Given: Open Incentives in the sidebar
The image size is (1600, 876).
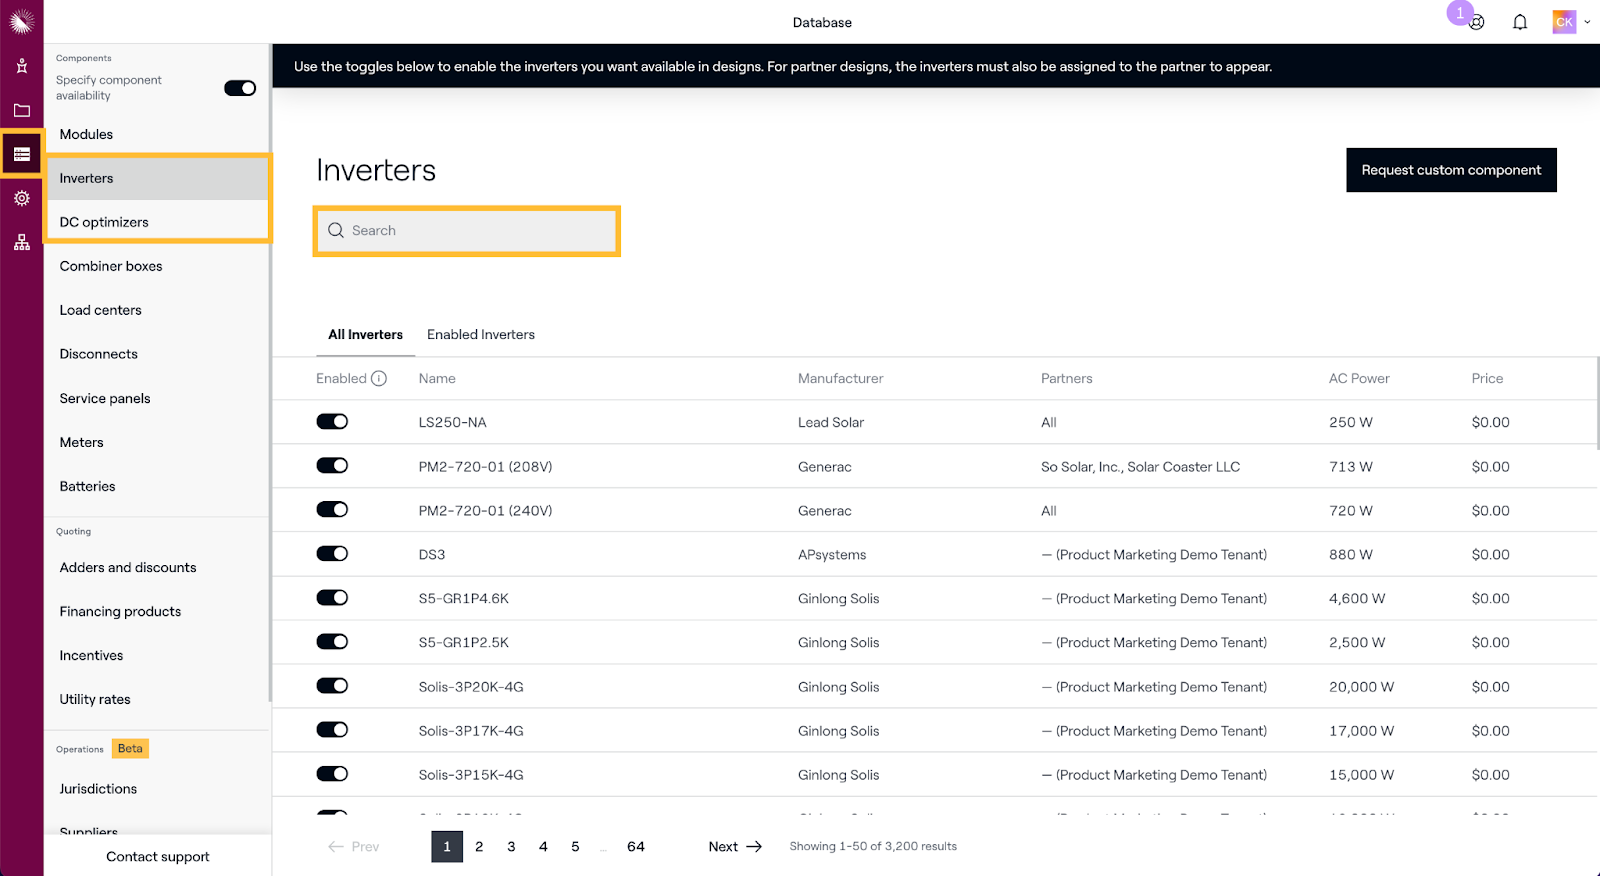Looking at the screenshot, I should coord(157,655).
